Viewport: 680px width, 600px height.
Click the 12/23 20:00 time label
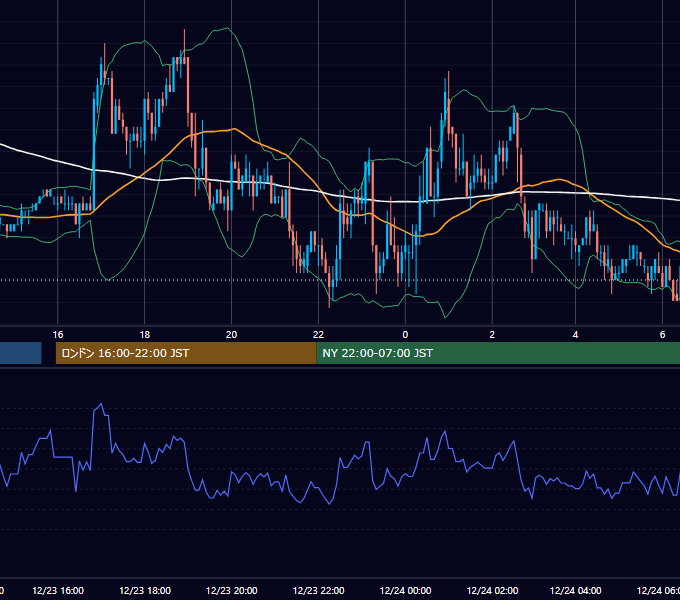click(x=232, y=590)
